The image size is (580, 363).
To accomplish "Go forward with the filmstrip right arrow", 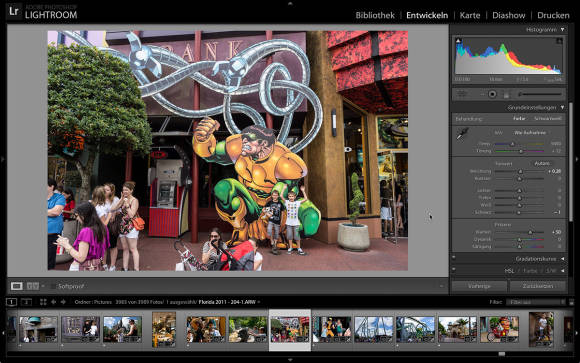I will [x=63, y=302].
